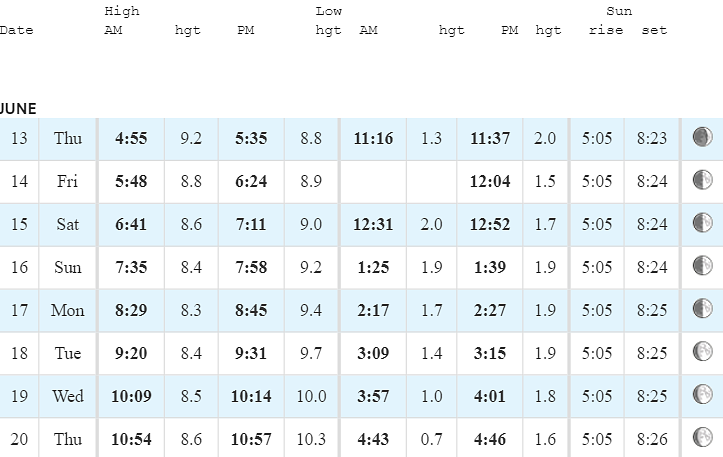Select the 4:55 AM high tide cell

[131, 138]
